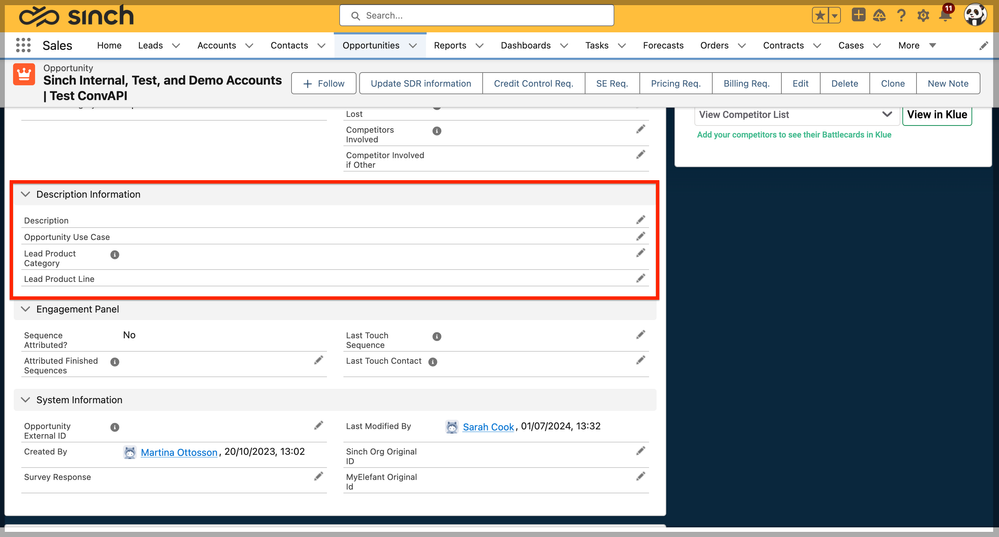Click the Global Actions plus icon

(858, 15)
